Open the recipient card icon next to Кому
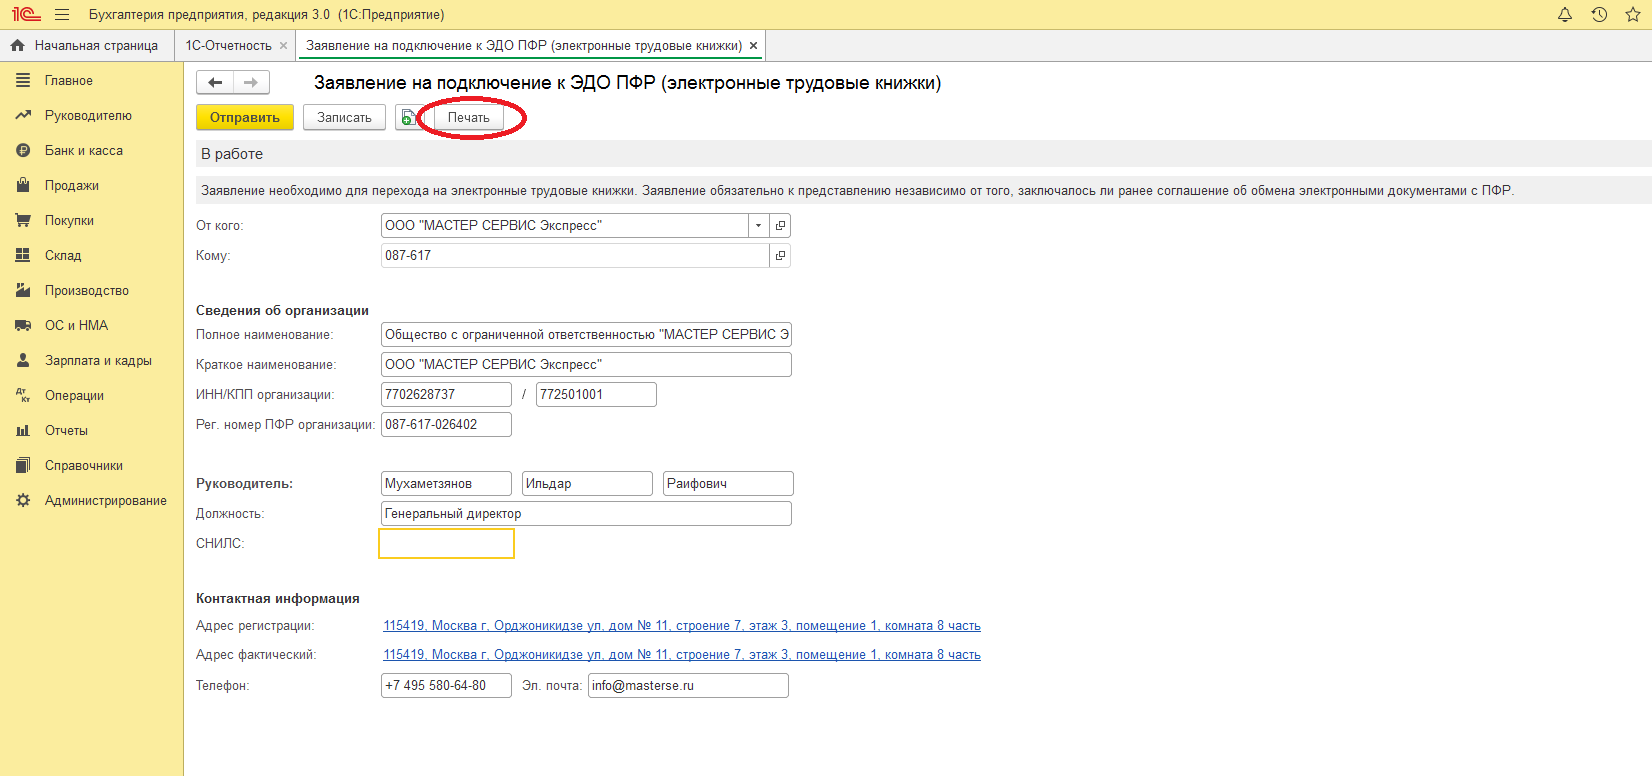This screenshot has height=776, width=1652. tap(780, 256)
